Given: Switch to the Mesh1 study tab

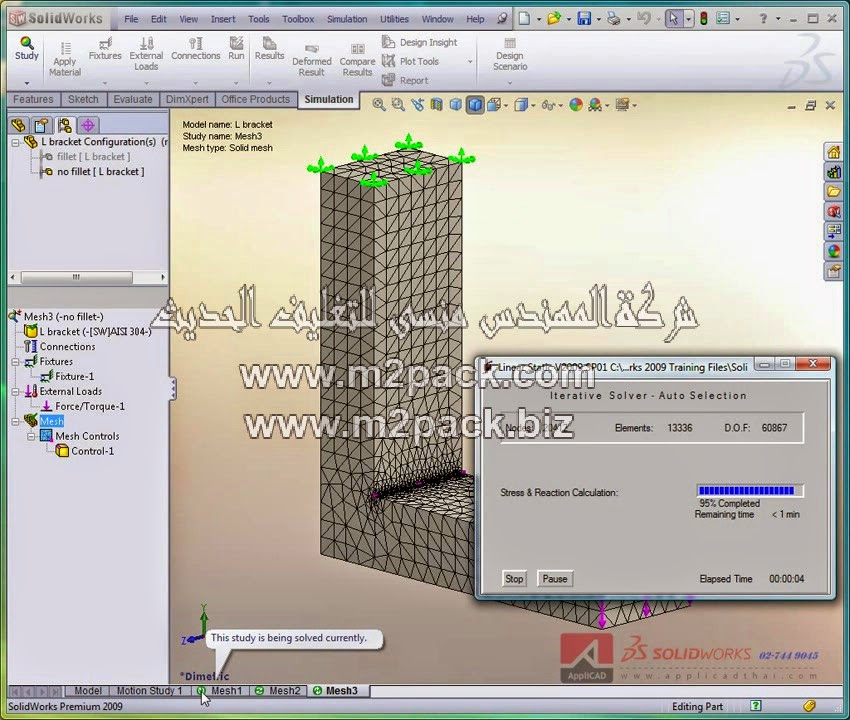Looking at the screenshot, I should [x=220, y=691].
